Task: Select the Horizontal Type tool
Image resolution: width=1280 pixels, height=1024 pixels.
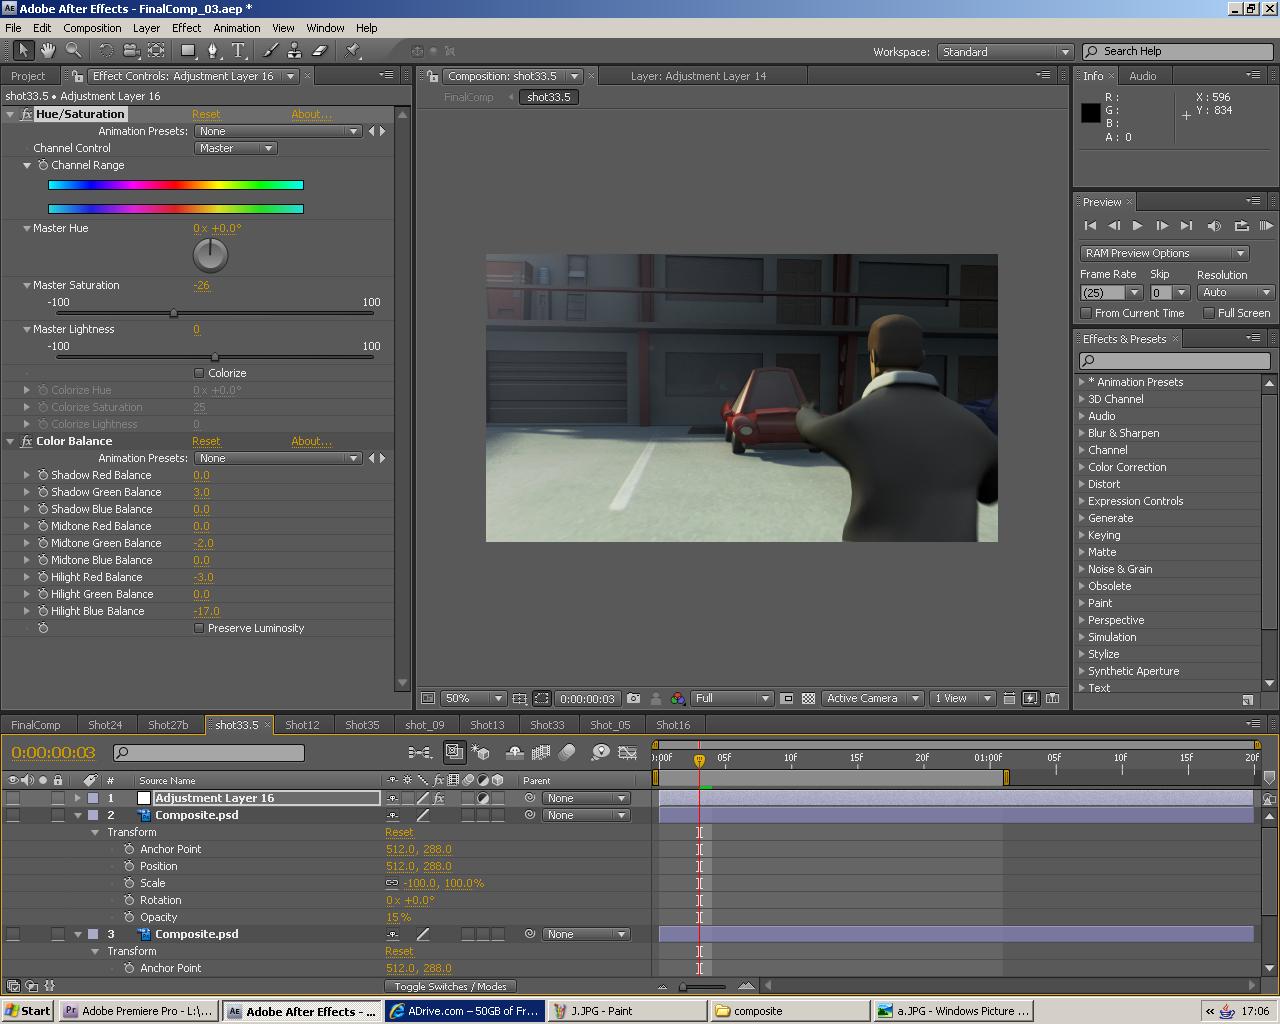Action: 239,50
